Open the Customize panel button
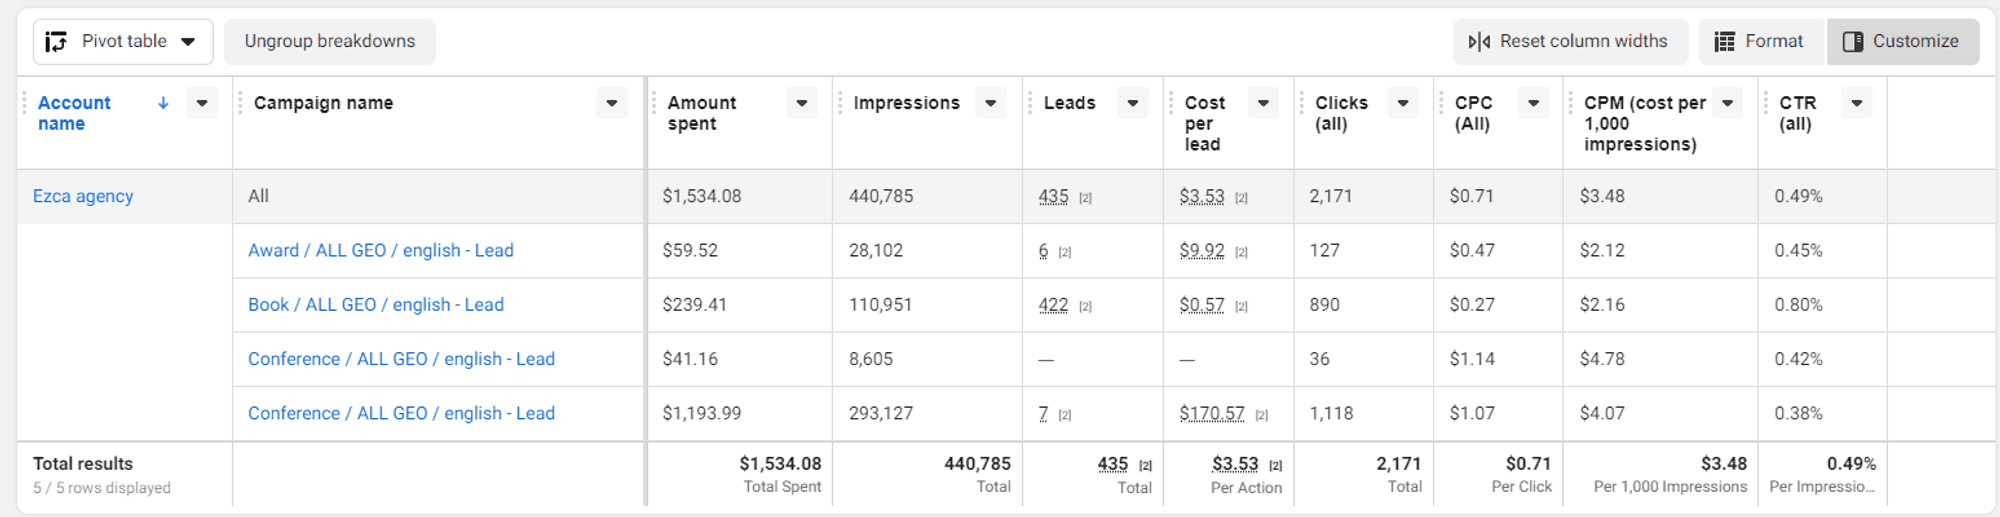 click(1902, 41)
